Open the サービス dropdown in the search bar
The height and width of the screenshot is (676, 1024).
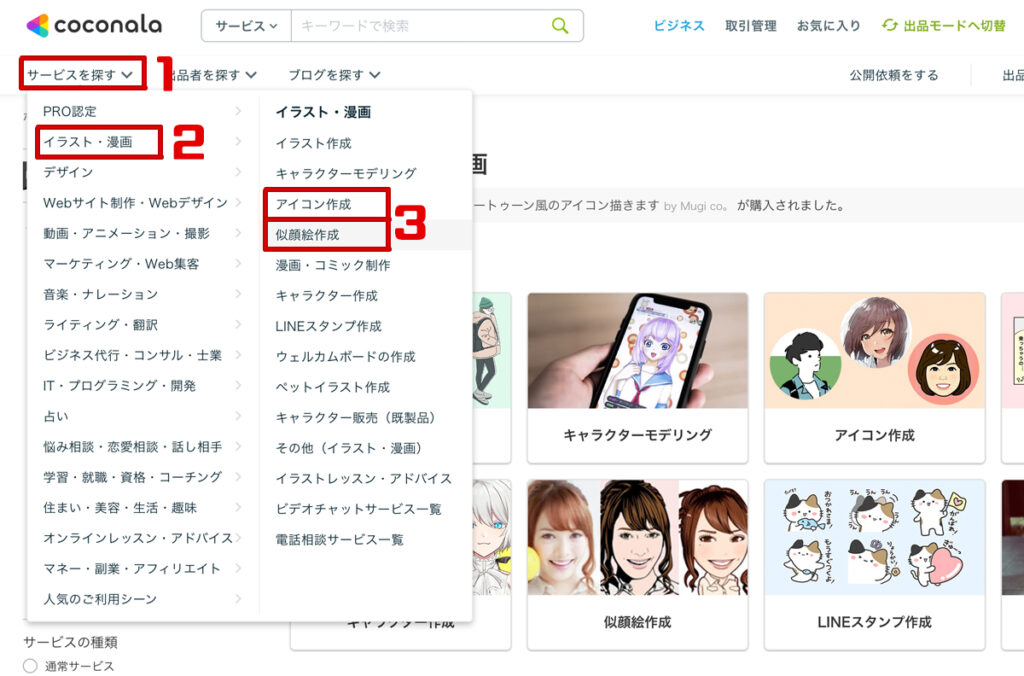pyautogui.click(x=246, y=26)
